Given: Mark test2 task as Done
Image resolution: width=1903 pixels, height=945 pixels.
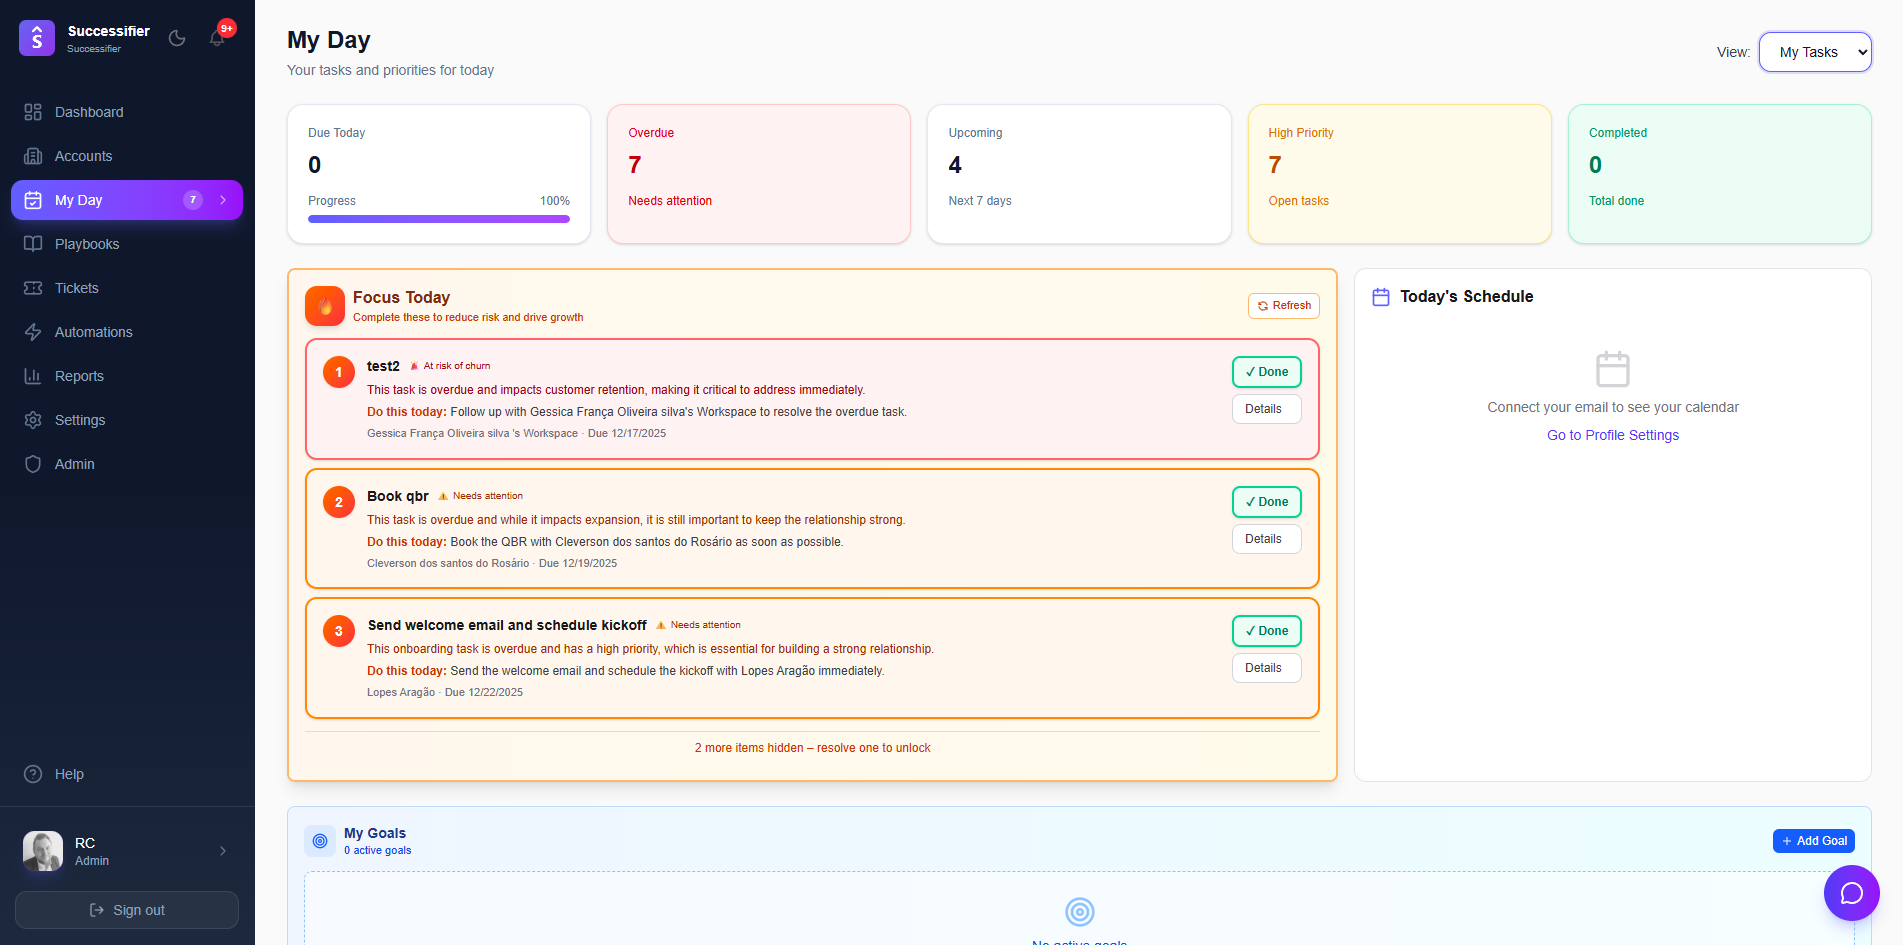Looking at the screenshot, I should tap(1266, 372).
